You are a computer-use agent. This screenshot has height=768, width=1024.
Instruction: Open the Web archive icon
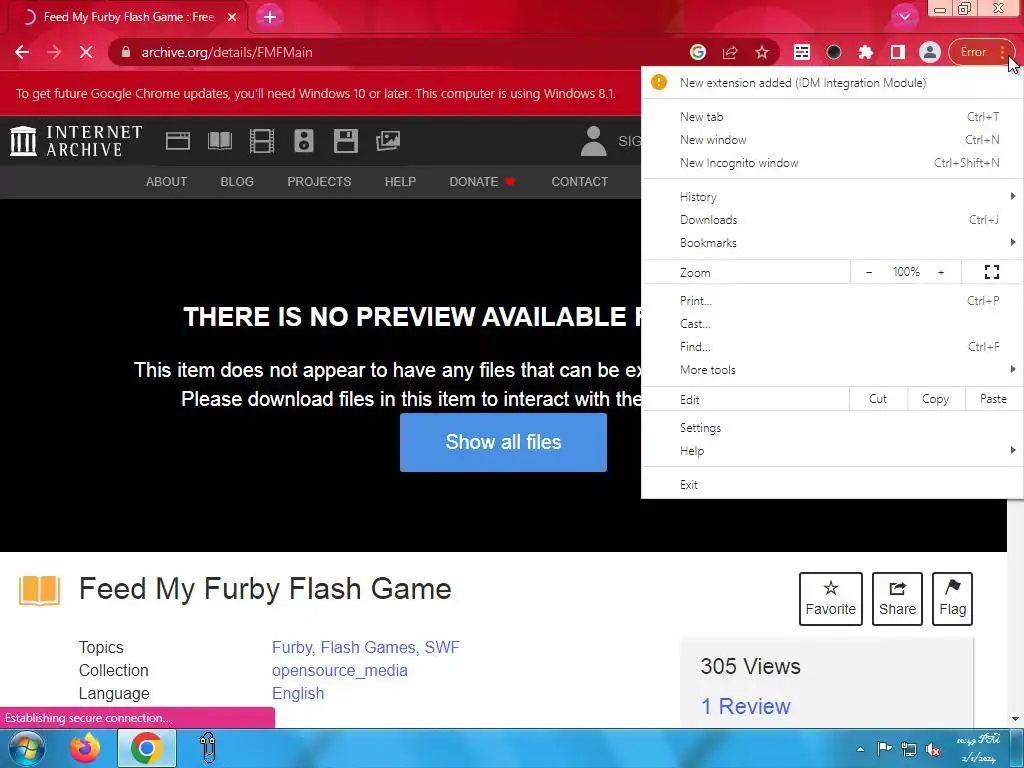pyautogui.click(x=178, y=141)
